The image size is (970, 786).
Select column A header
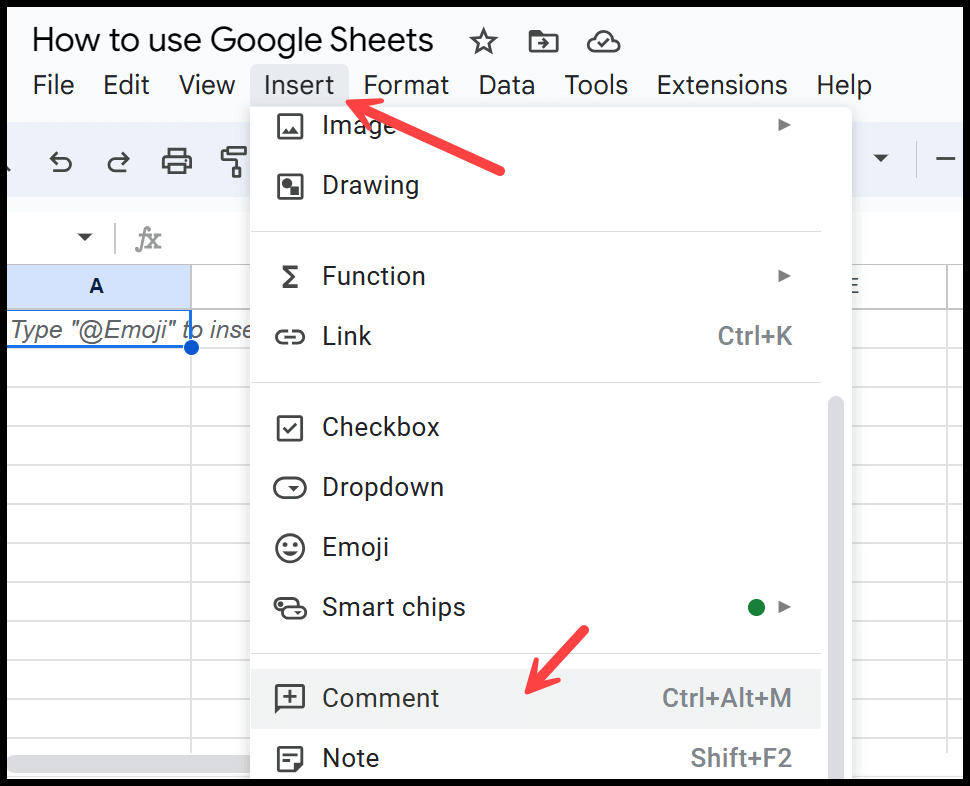99,286
